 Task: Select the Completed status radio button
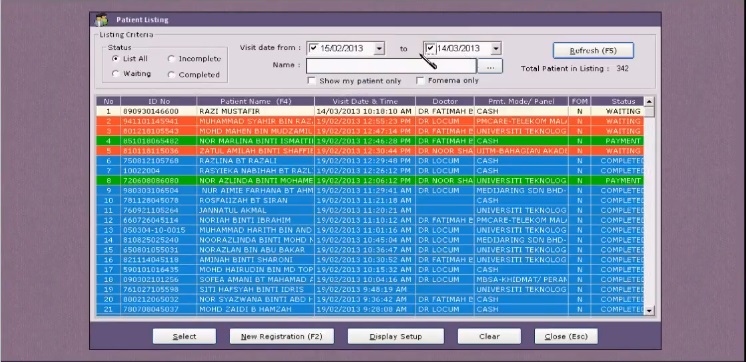tap(171, 75)
